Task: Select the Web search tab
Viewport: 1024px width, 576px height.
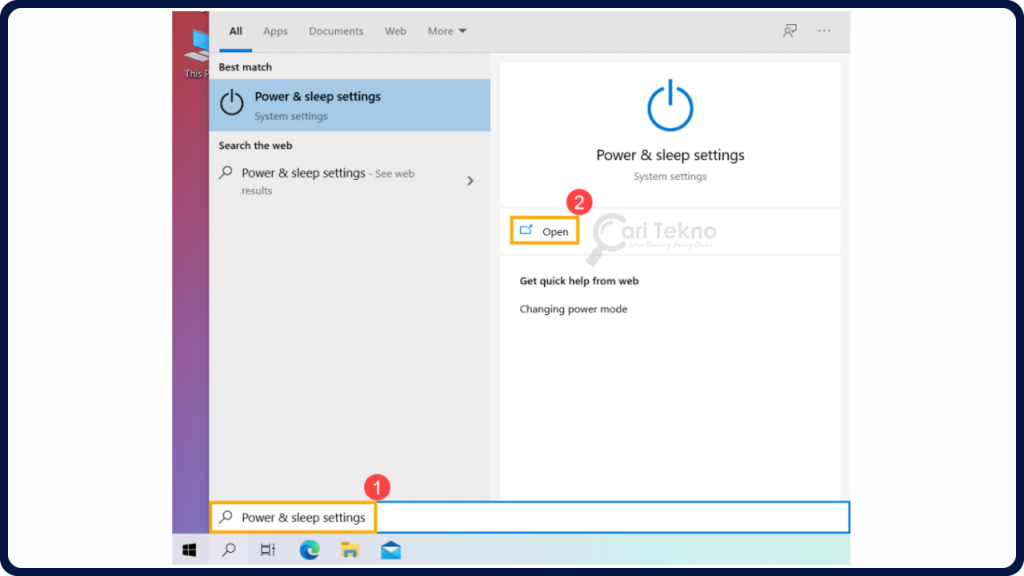Action: (x=395, y=31)
